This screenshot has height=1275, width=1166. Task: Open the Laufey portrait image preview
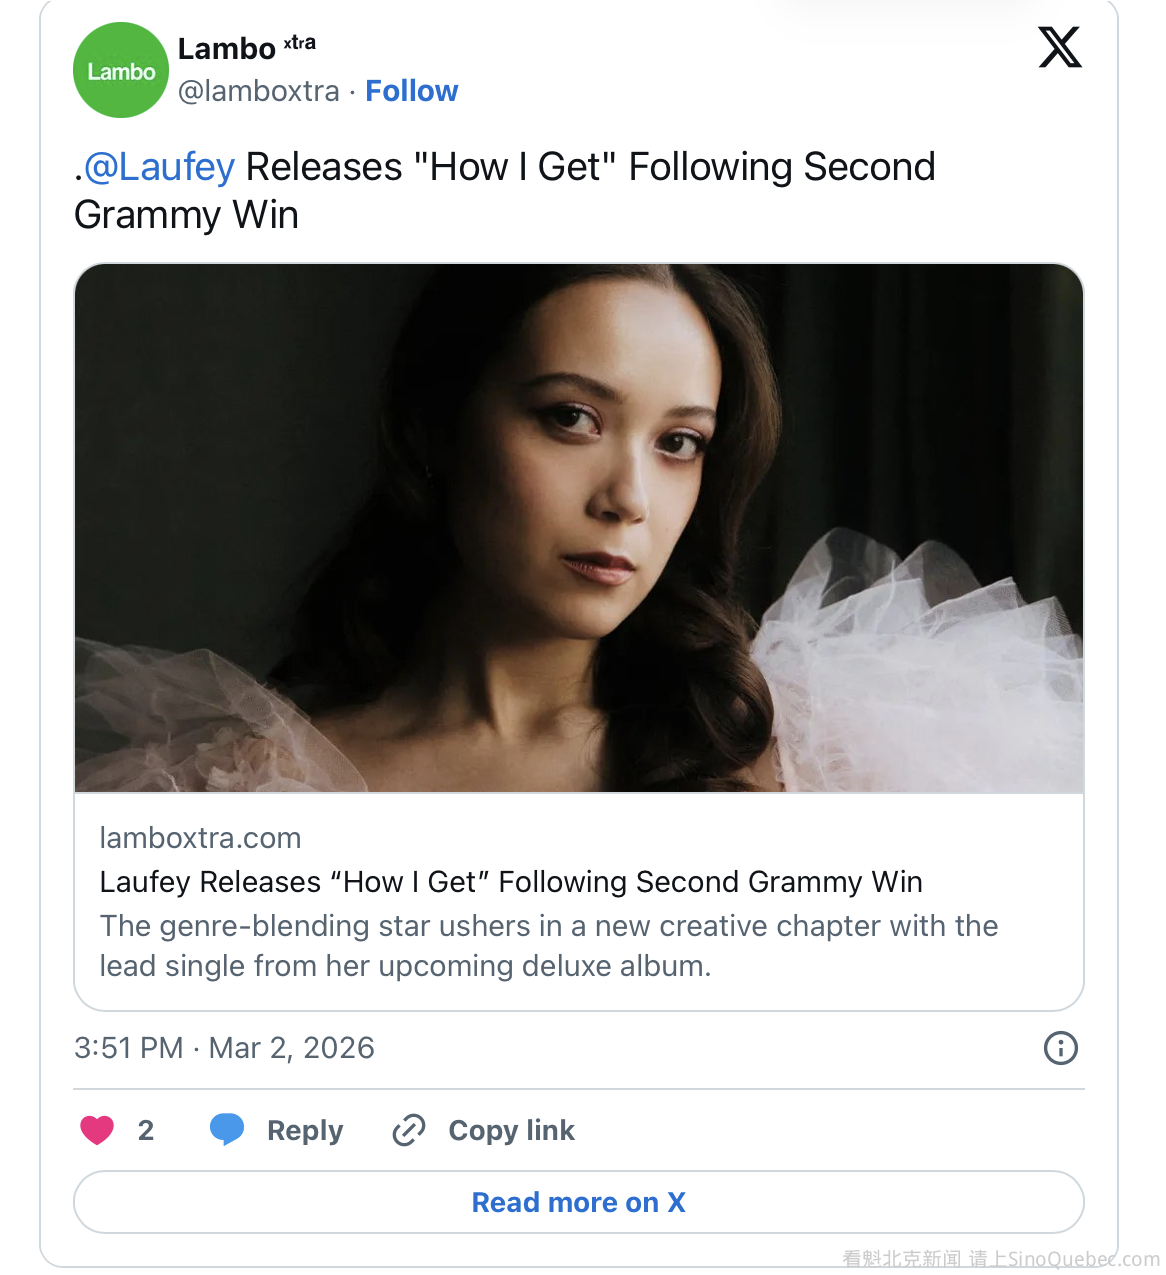pyautogui.click(x=579, y=528)
